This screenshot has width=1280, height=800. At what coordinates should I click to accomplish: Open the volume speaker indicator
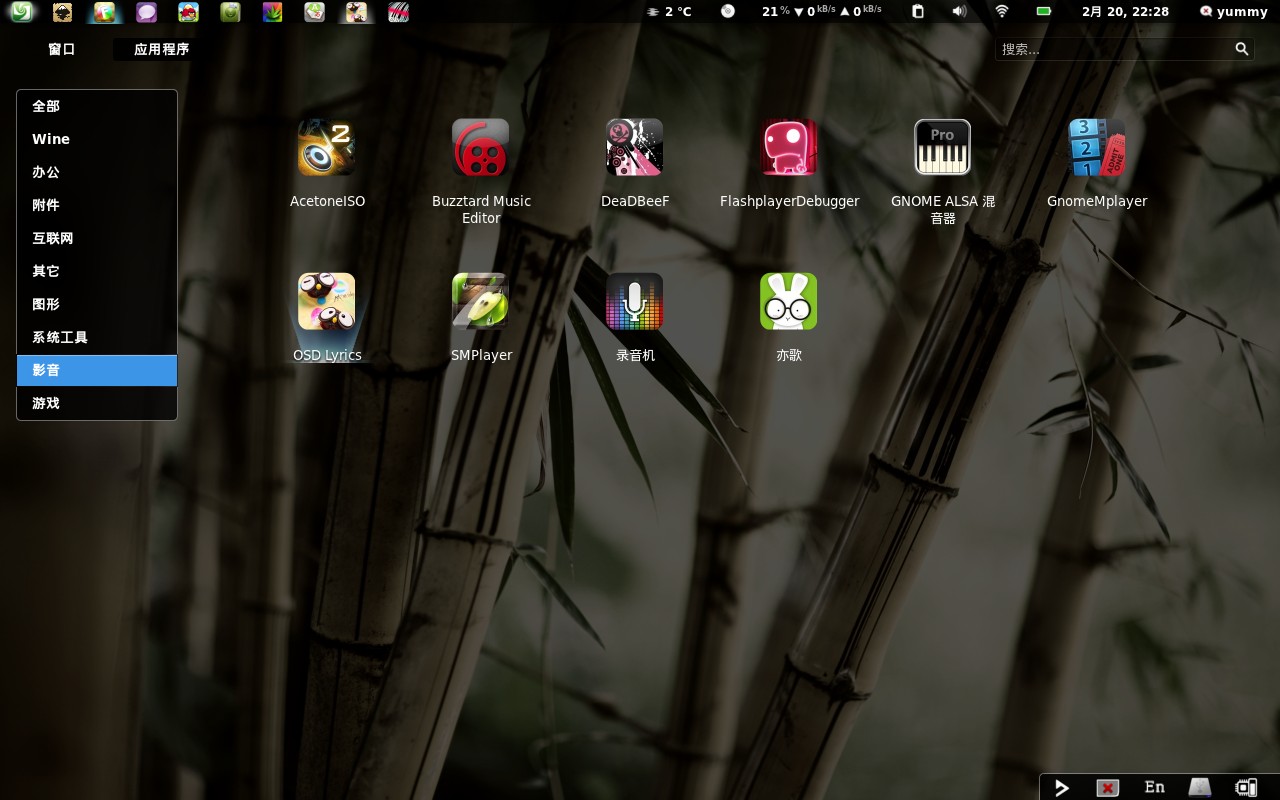click(959, 12)
